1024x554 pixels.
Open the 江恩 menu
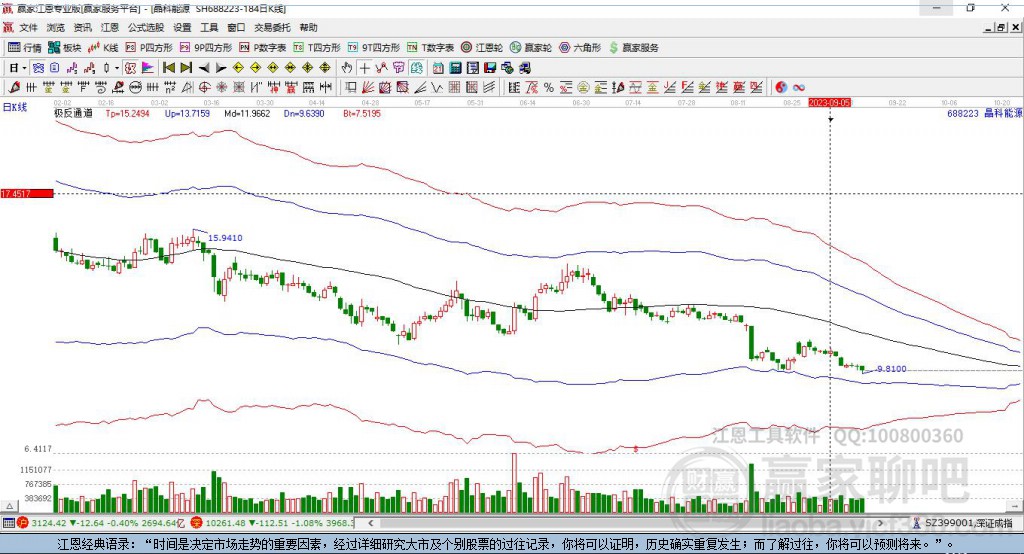[x=110, y=27]
